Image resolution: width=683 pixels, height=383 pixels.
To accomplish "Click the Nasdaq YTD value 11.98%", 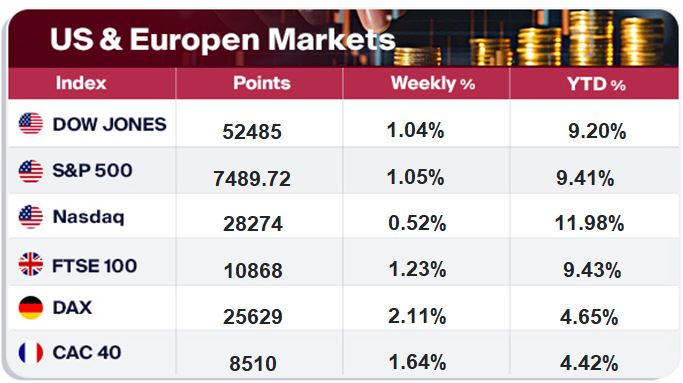I will click(589, 223).
